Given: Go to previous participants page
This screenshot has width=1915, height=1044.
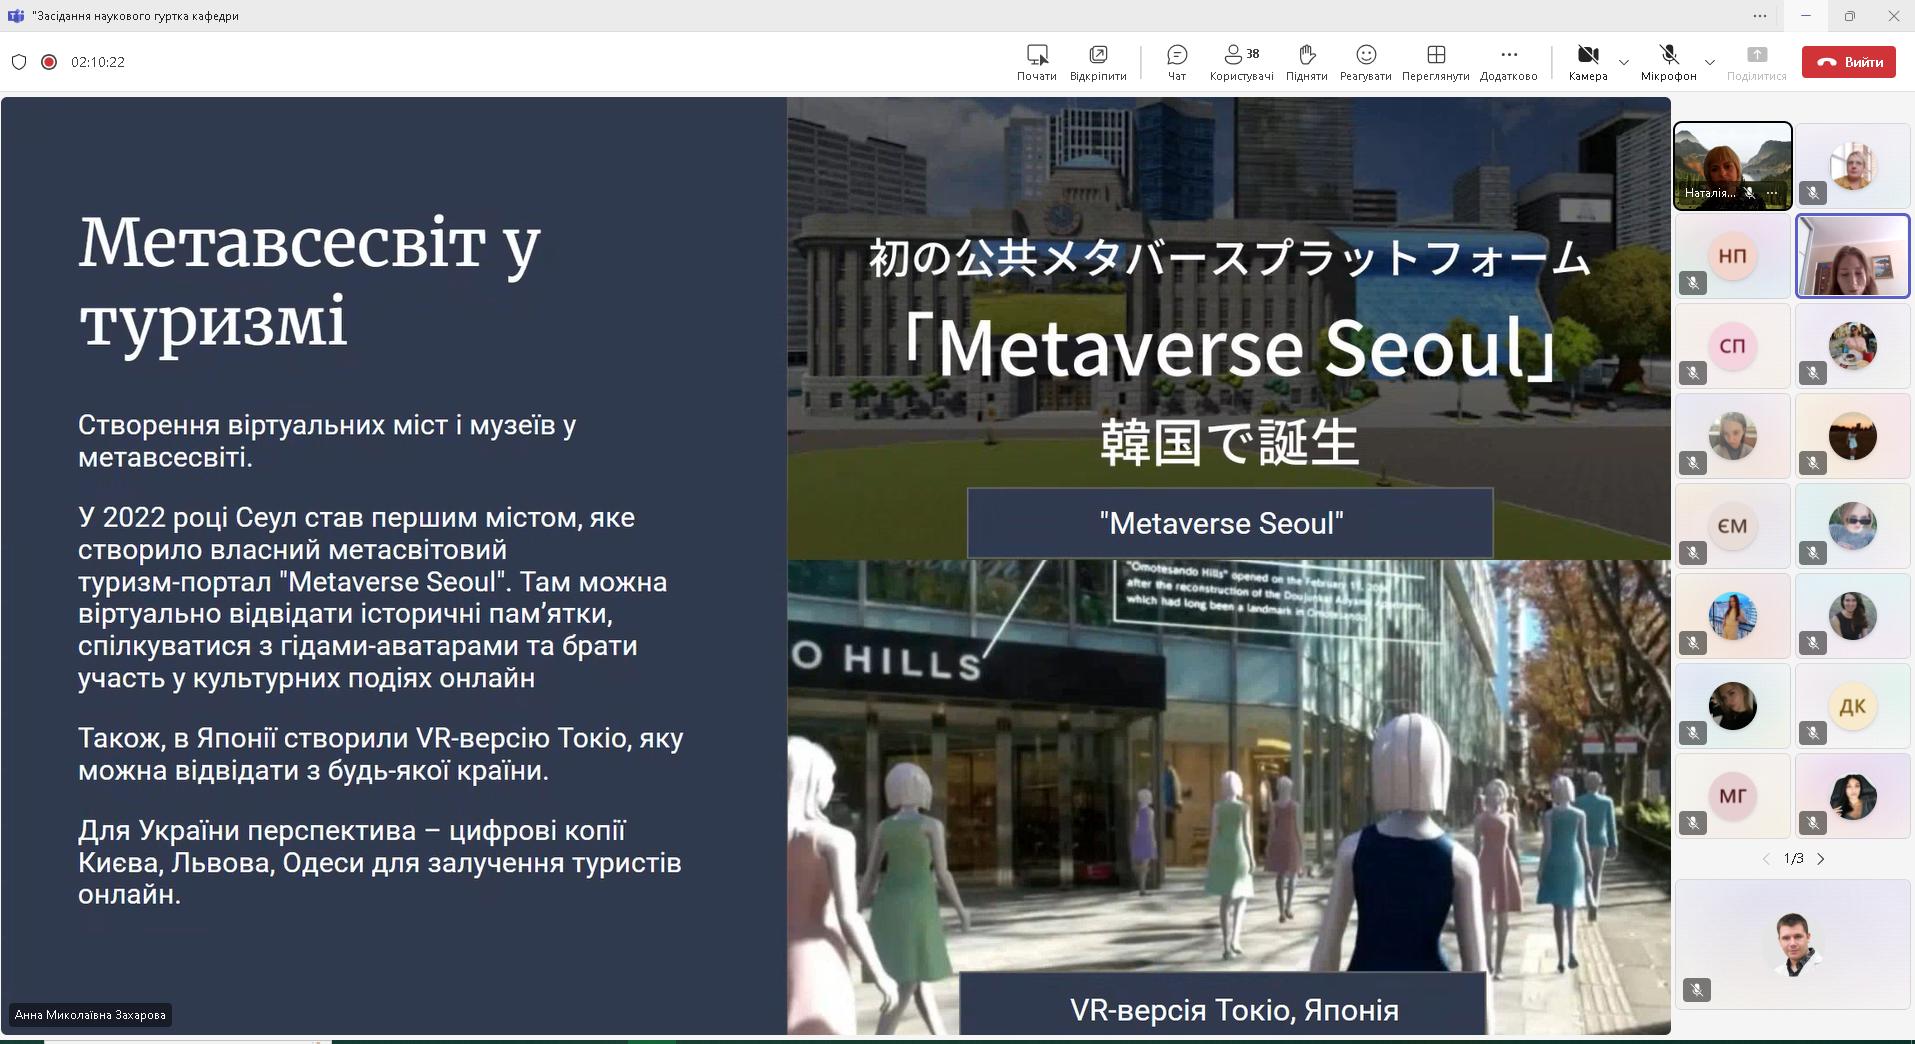Looking at the screenshot, I should coord(1766,859).
